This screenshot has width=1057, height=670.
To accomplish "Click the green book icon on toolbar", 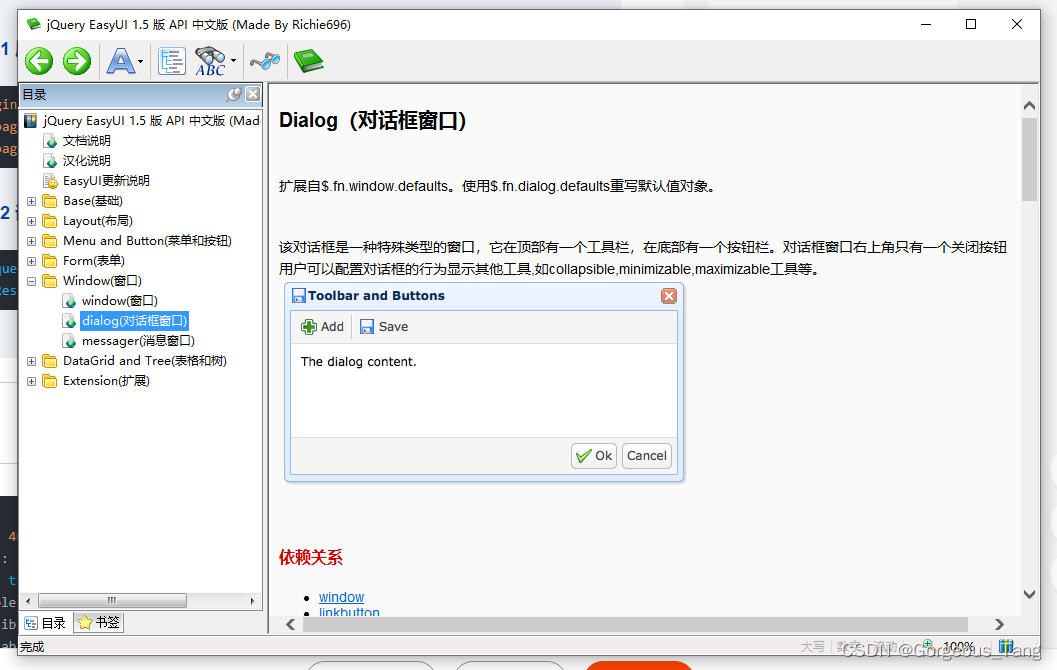I will [308, 61].
